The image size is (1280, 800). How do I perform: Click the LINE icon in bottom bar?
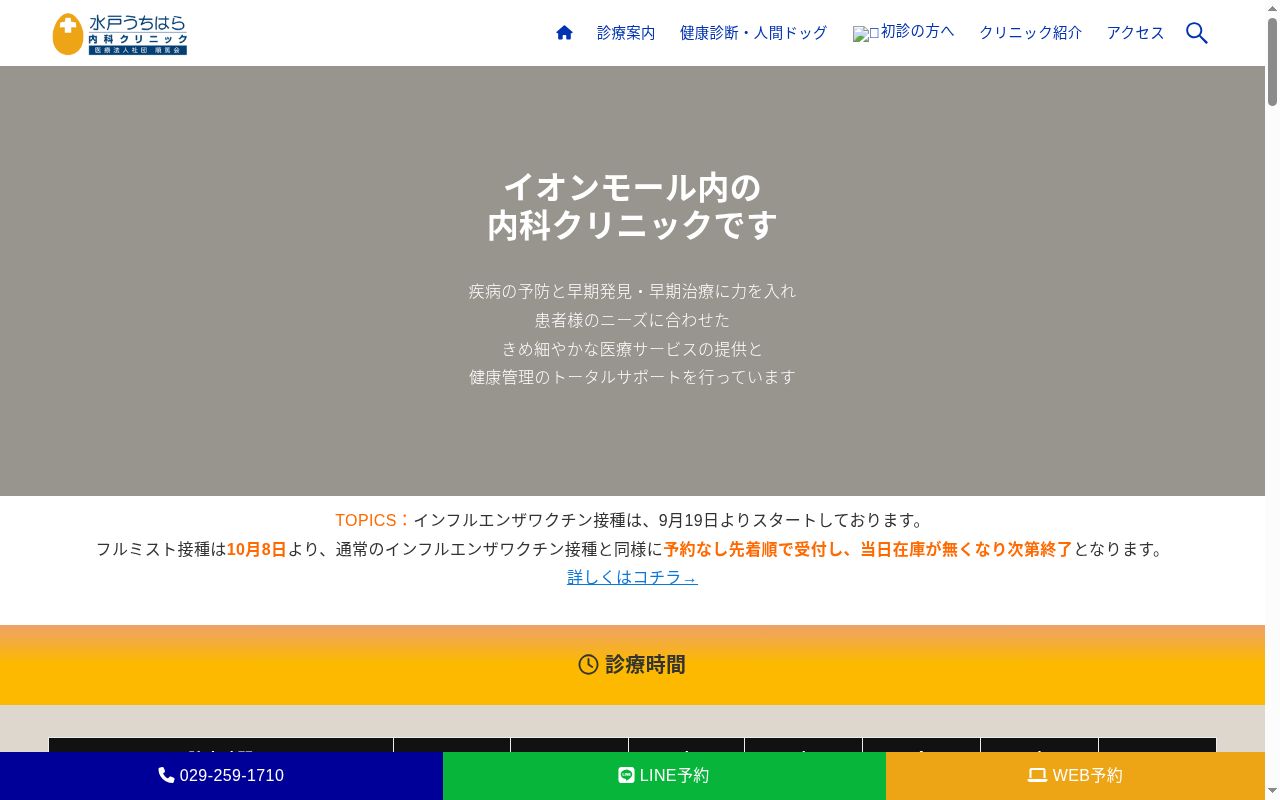(626, 775)
